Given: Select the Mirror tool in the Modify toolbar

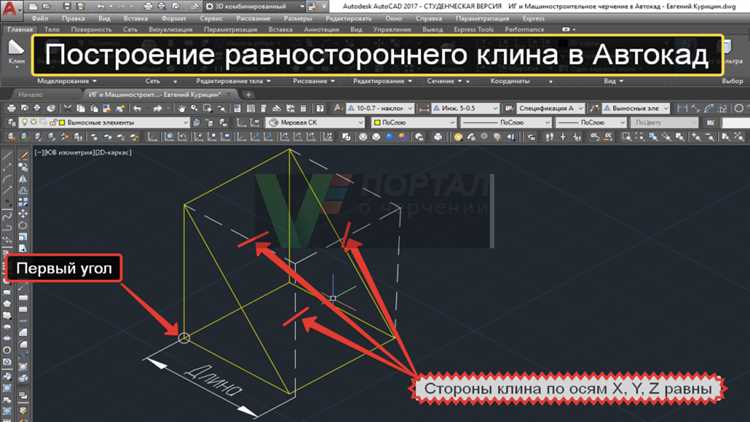Looking at the screenshot, I should [x=23, y=179].
